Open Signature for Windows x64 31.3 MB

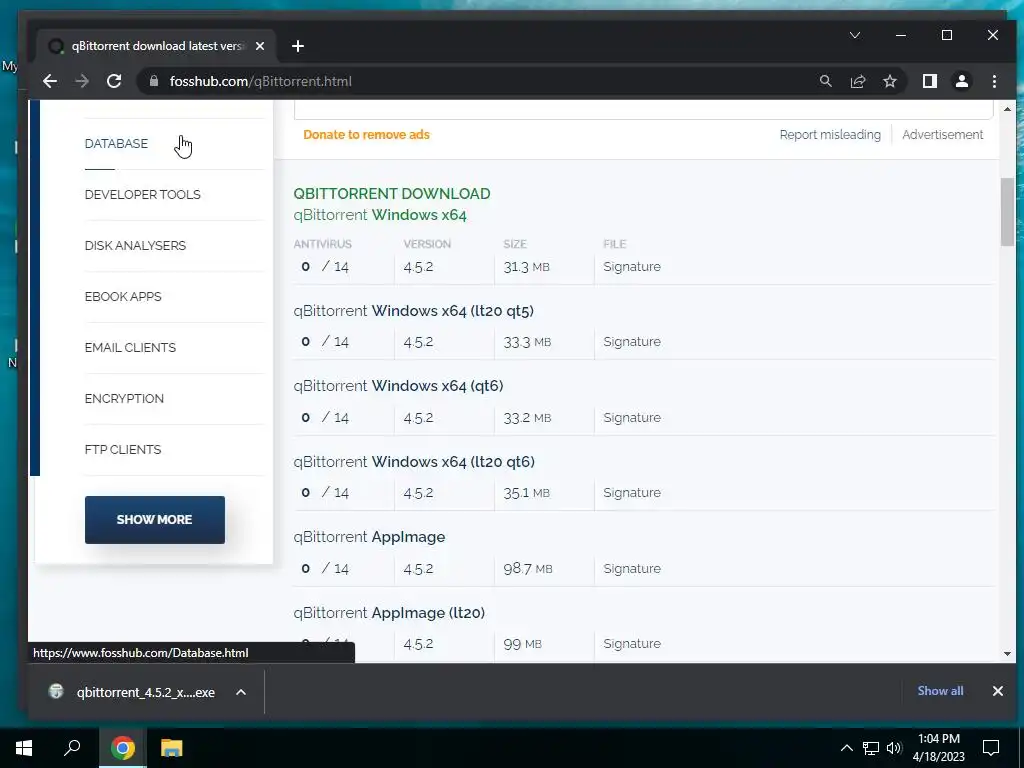(x=632, y=266)
